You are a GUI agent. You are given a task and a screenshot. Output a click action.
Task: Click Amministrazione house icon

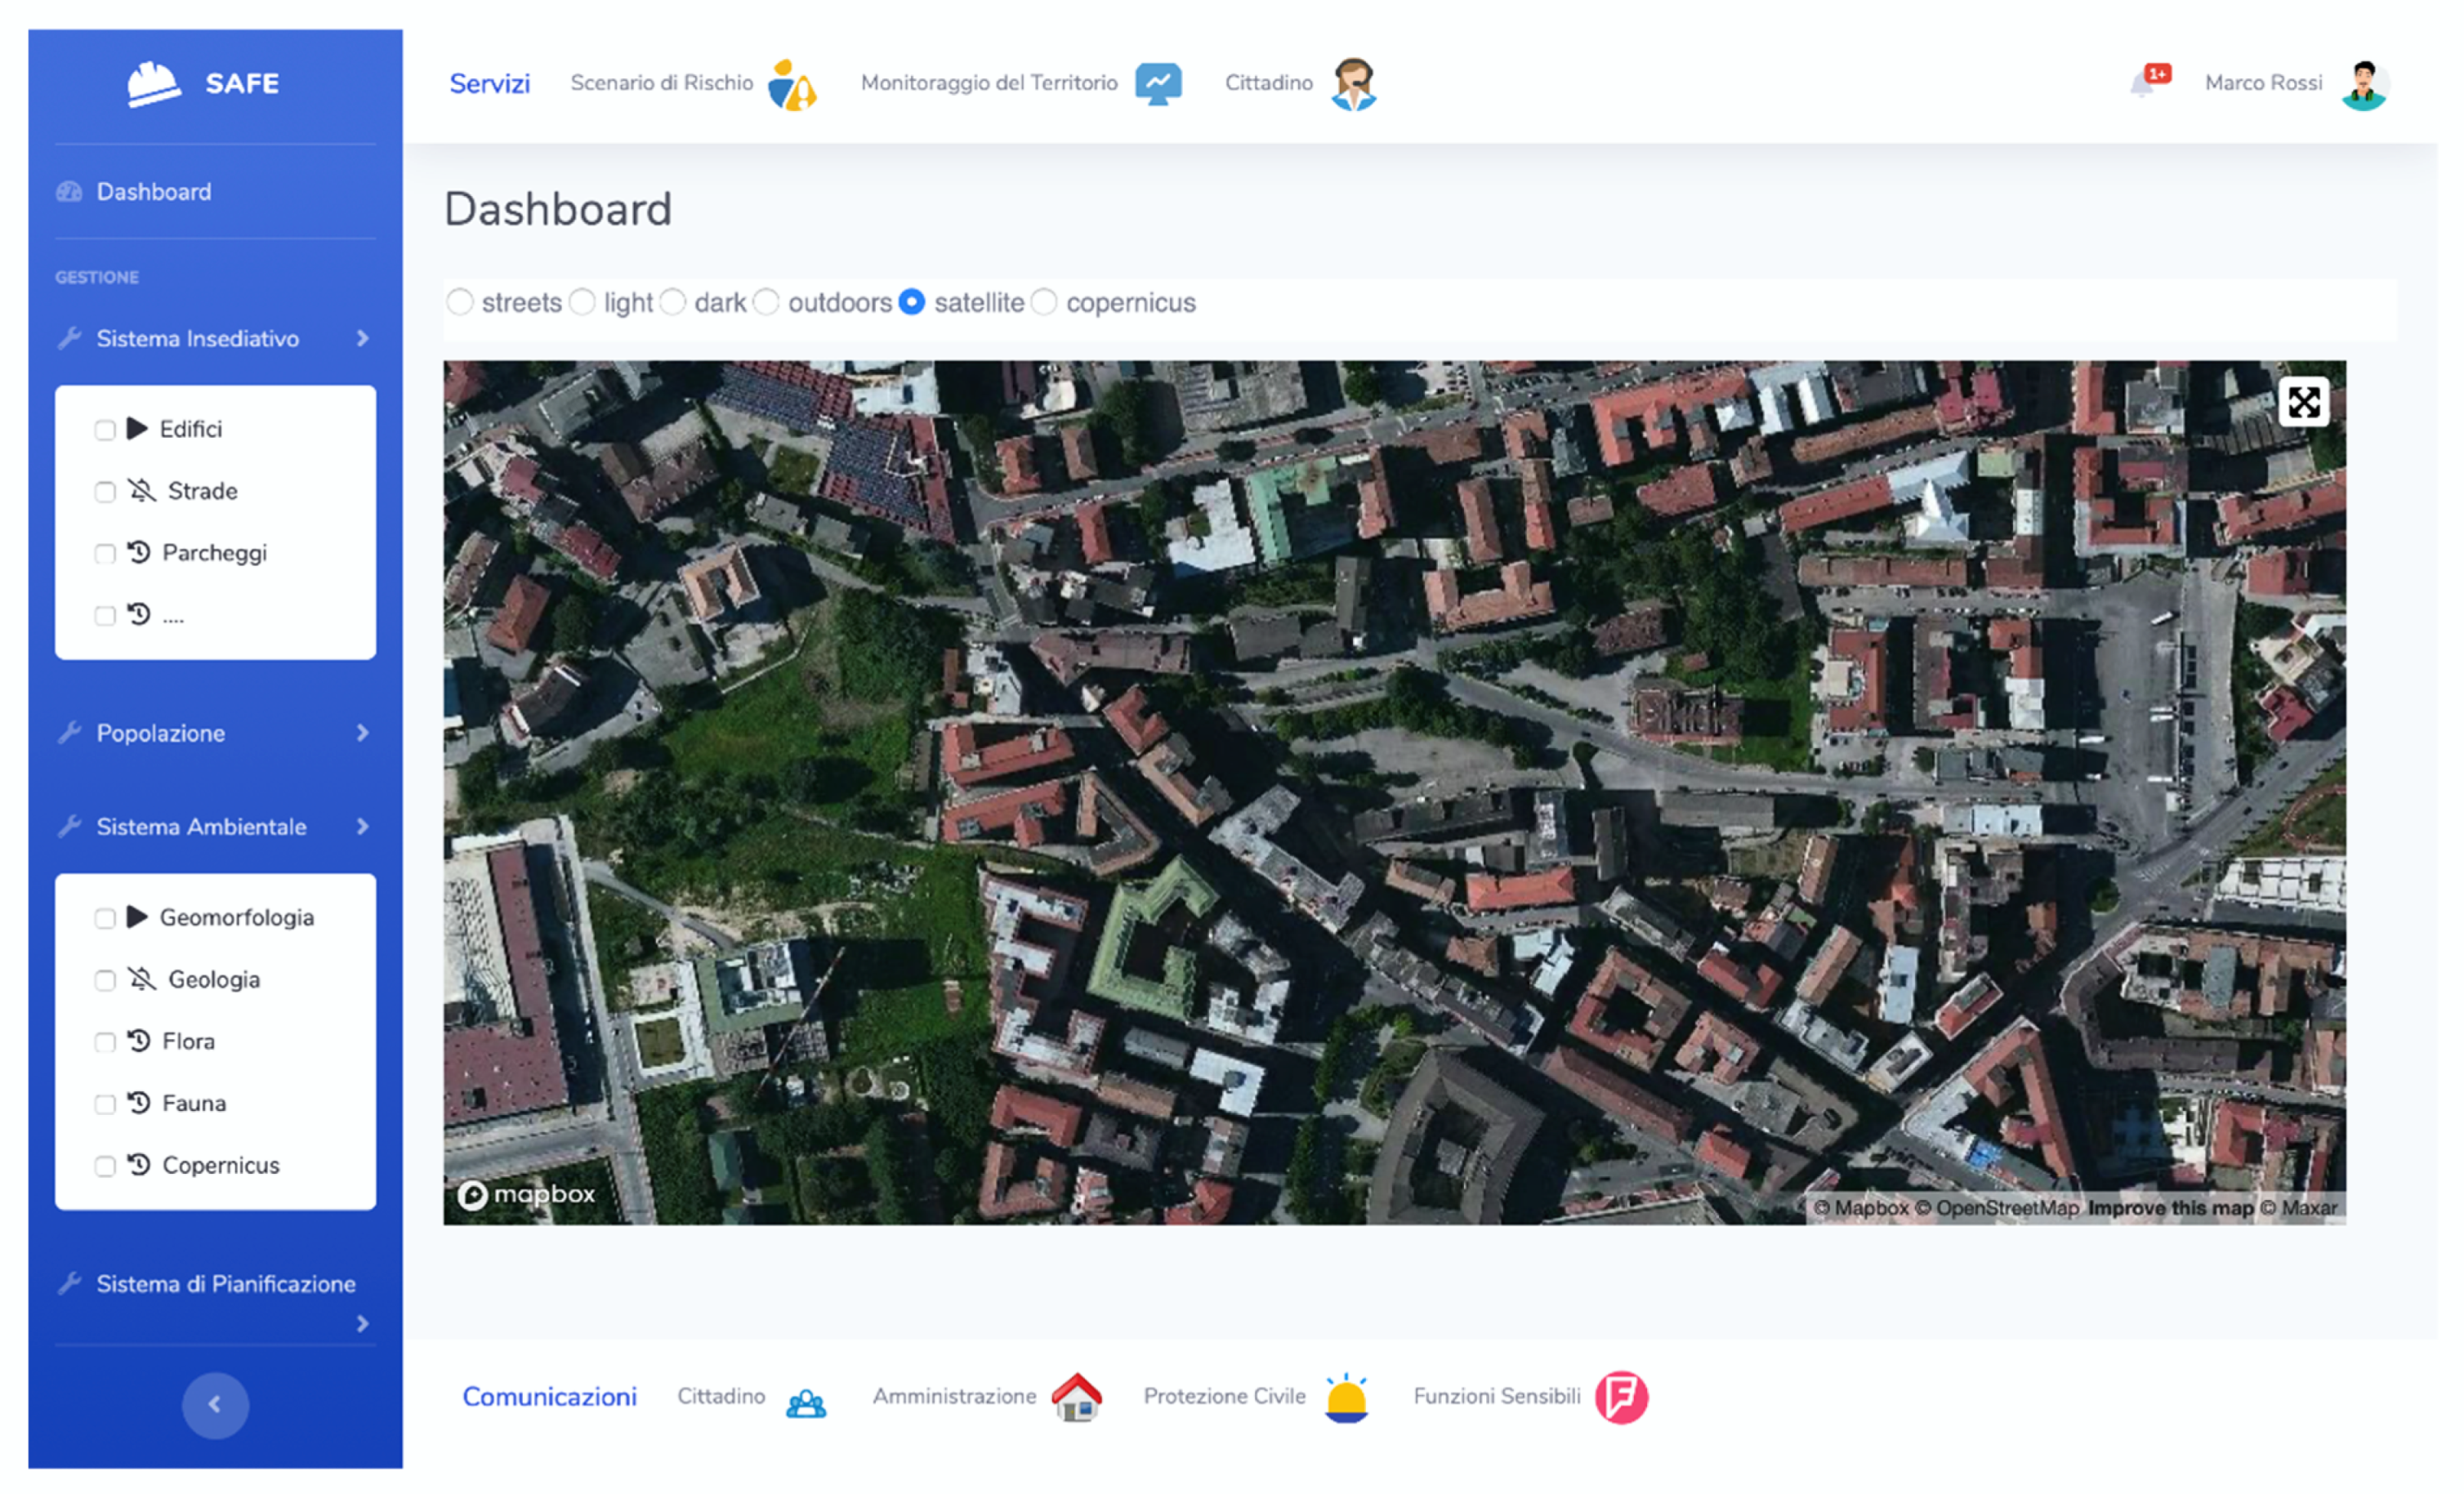coord(1076,1397)
